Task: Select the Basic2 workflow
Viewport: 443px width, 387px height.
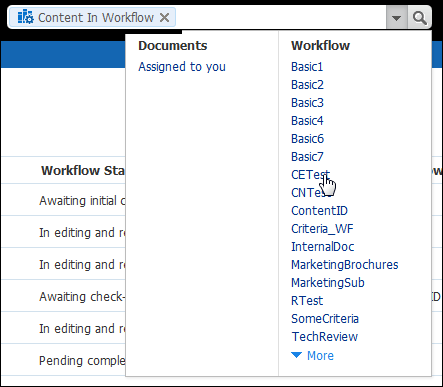Action: tap(307, 85)
